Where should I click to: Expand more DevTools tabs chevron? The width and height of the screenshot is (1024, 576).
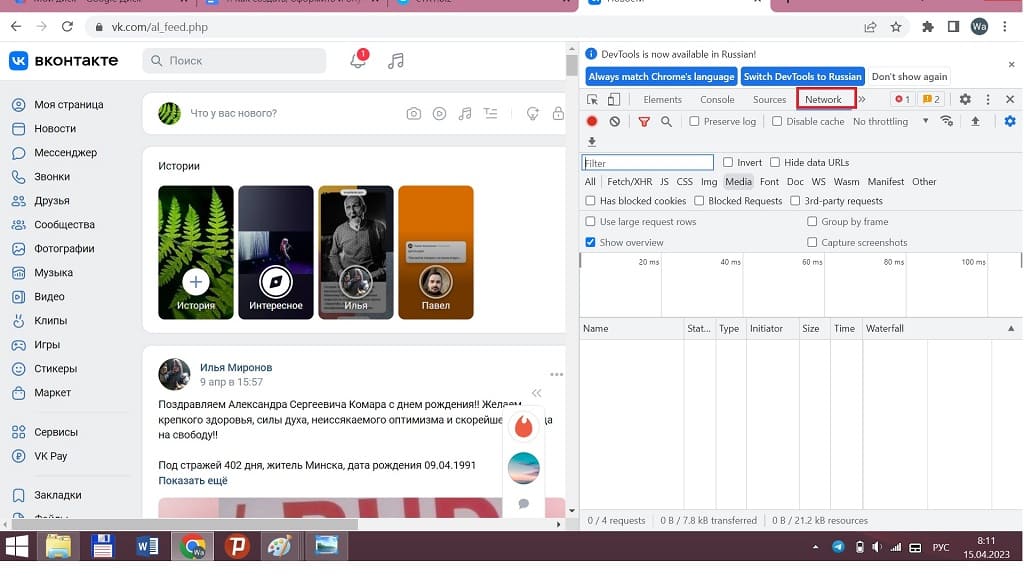862,99
